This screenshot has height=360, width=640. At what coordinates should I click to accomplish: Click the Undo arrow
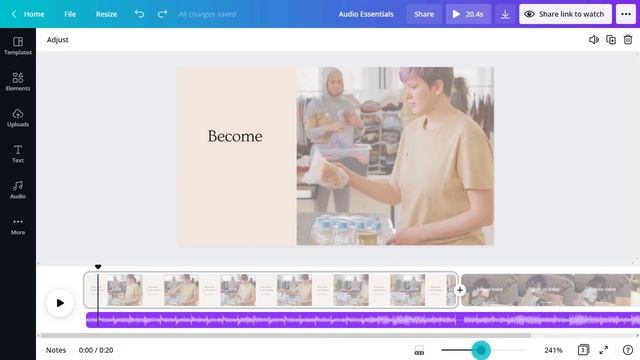139,14
